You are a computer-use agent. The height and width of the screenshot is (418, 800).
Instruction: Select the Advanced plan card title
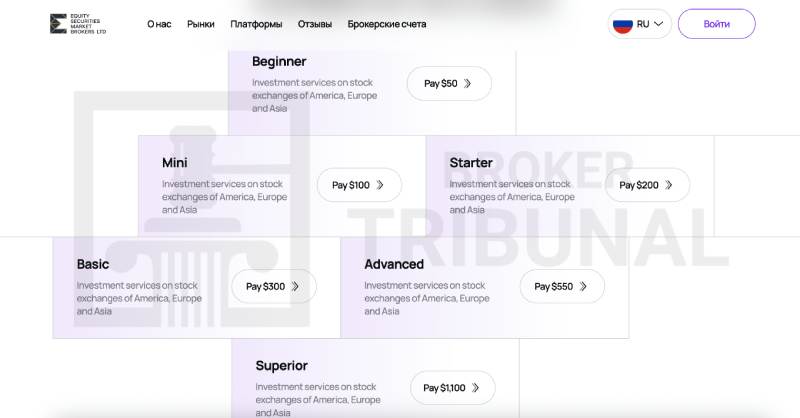[394, 264]
